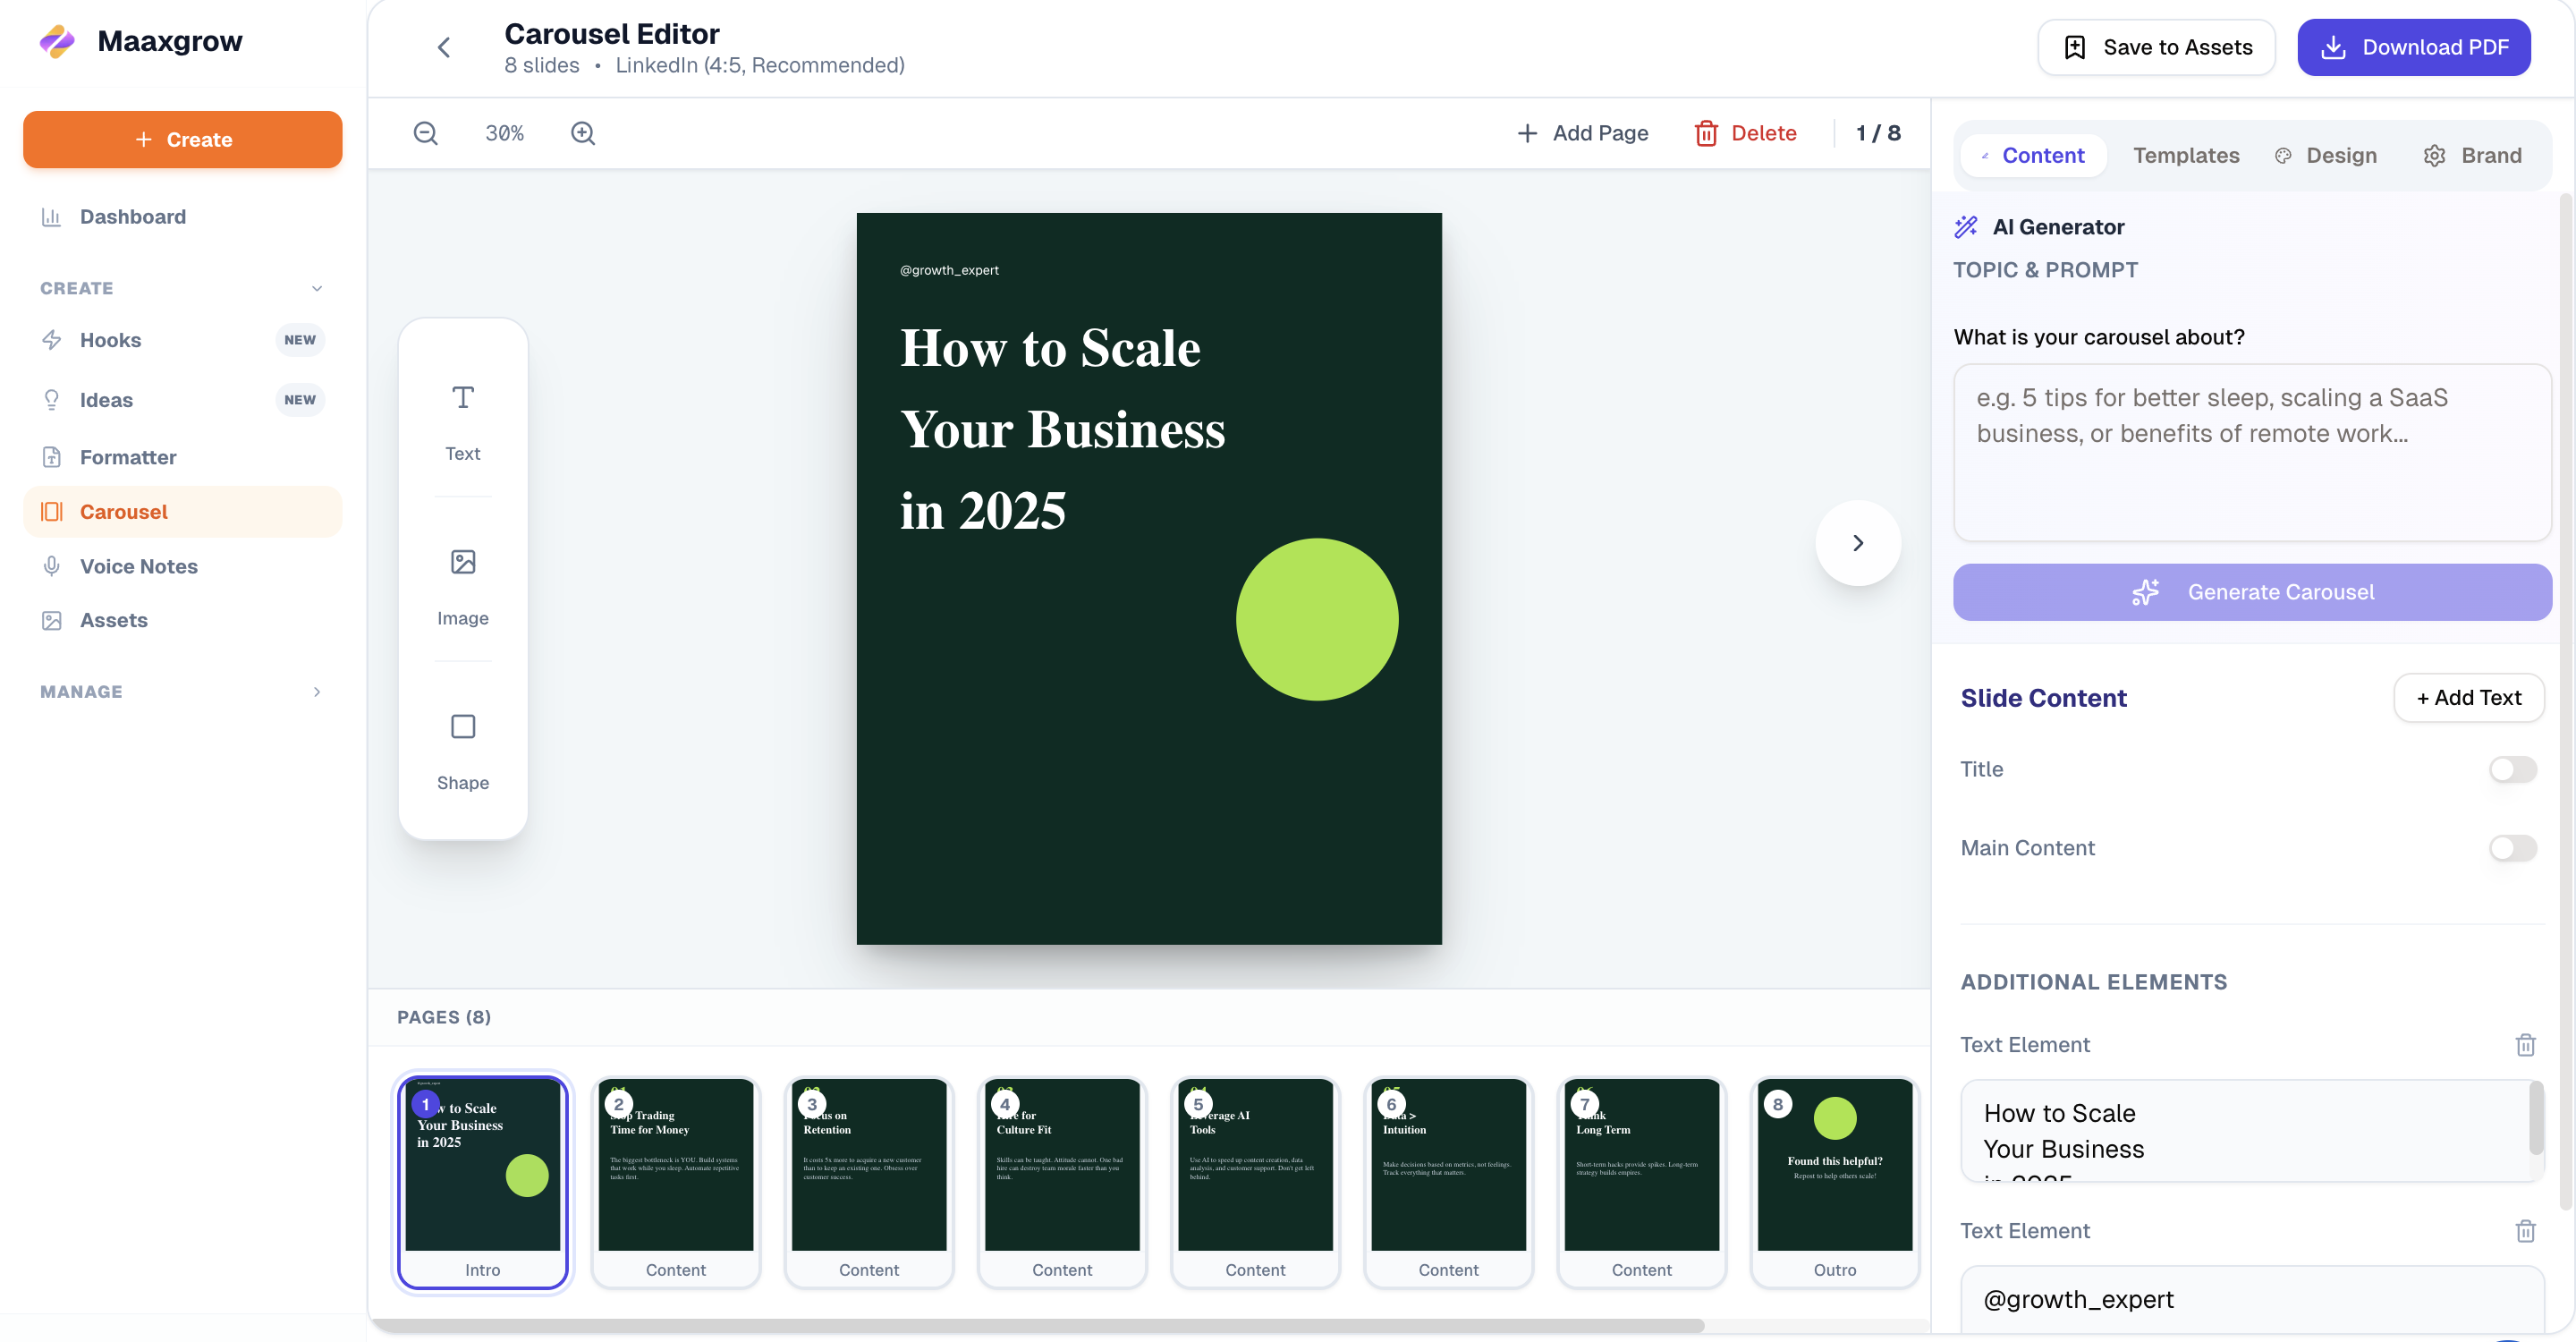2576x1342 pixels.
Task: Select the Shape tool icon
Action: pyautogui.click(x=462, y=727)
